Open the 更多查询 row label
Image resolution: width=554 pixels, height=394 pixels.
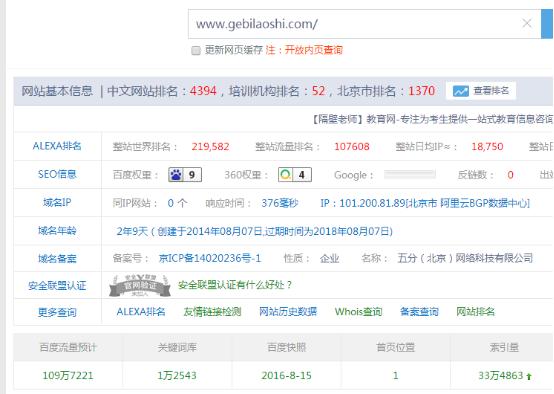[x=57, y=312]
